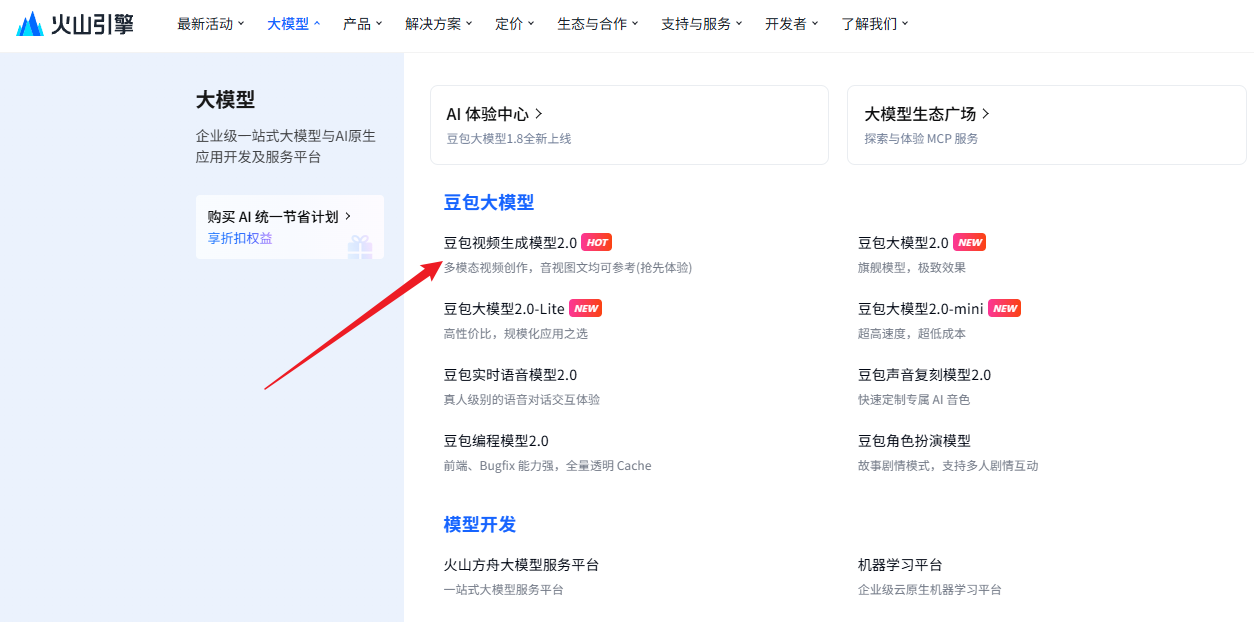Expand the 开发者 menu
The height and width of the screenshot is (622, 1254).
792,24
